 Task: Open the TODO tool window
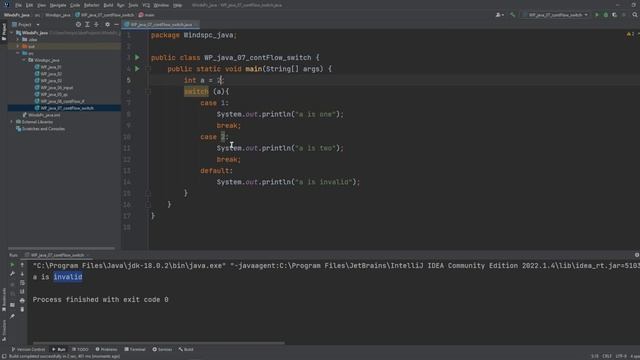(80, 349)
